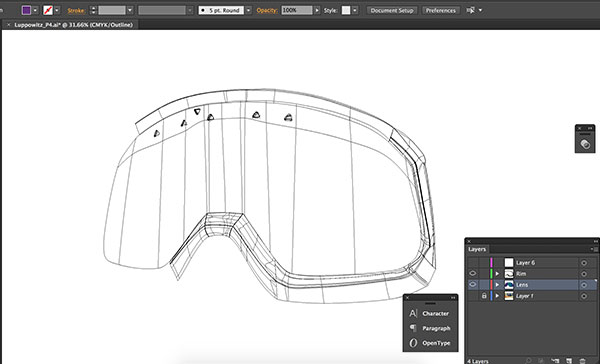
Task: Click Create New Layer icon
Action: coord(569,361)
